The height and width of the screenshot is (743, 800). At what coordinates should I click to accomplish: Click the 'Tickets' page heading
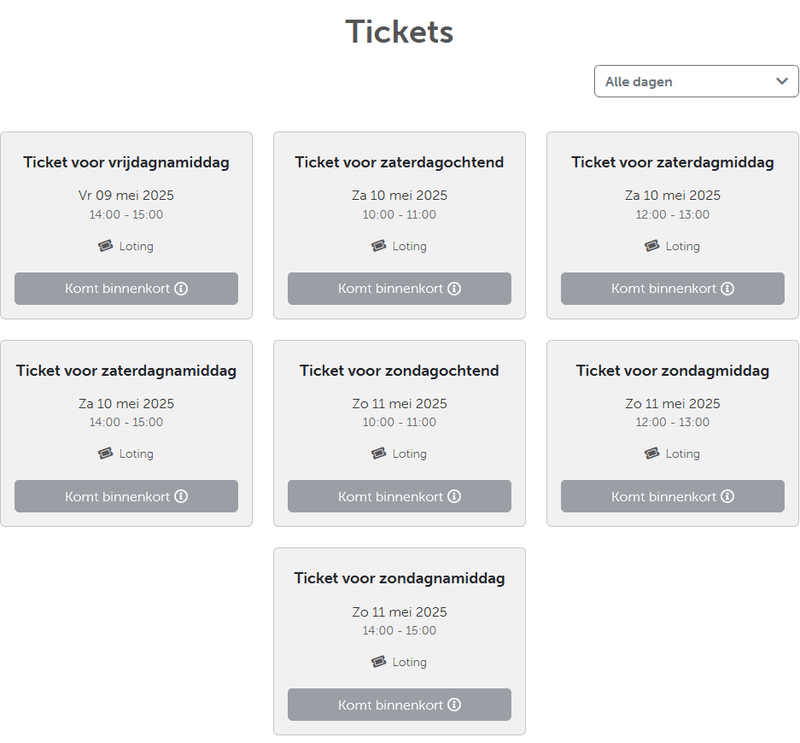point(399,32)
